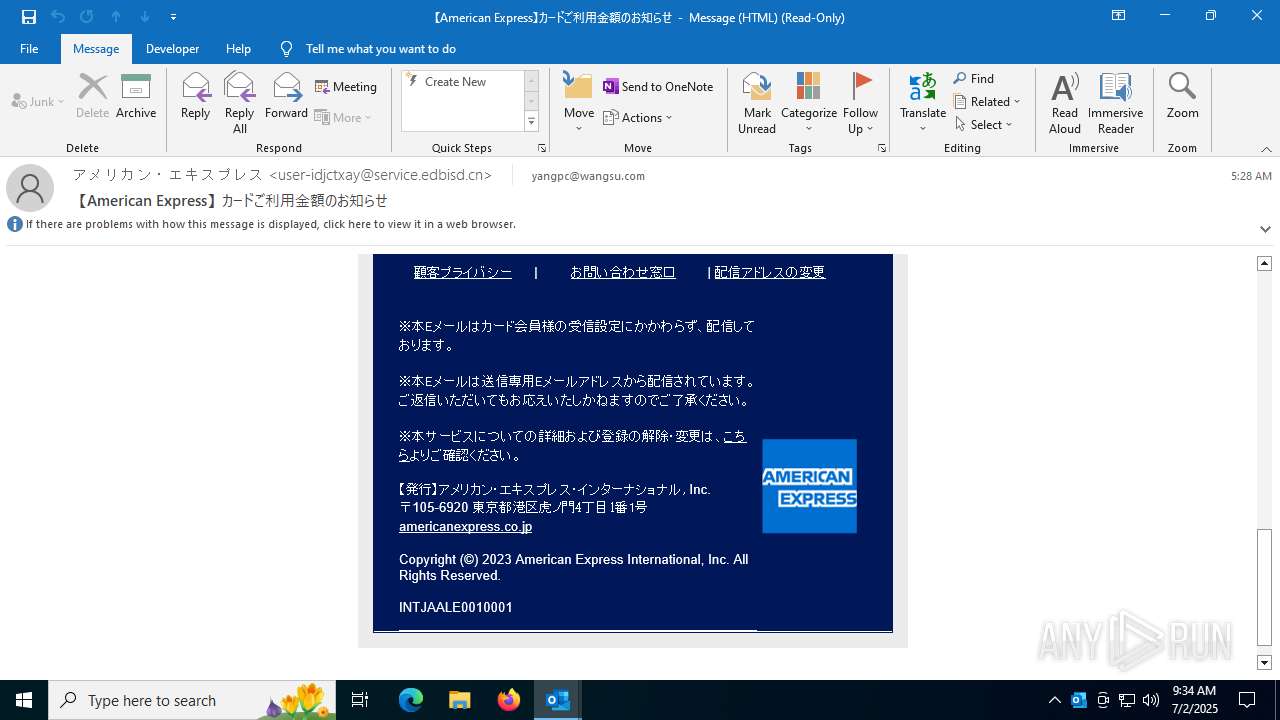Click the message scrollbar up arrow
Screen dimensions: 1280x720
pos(1264,263)
